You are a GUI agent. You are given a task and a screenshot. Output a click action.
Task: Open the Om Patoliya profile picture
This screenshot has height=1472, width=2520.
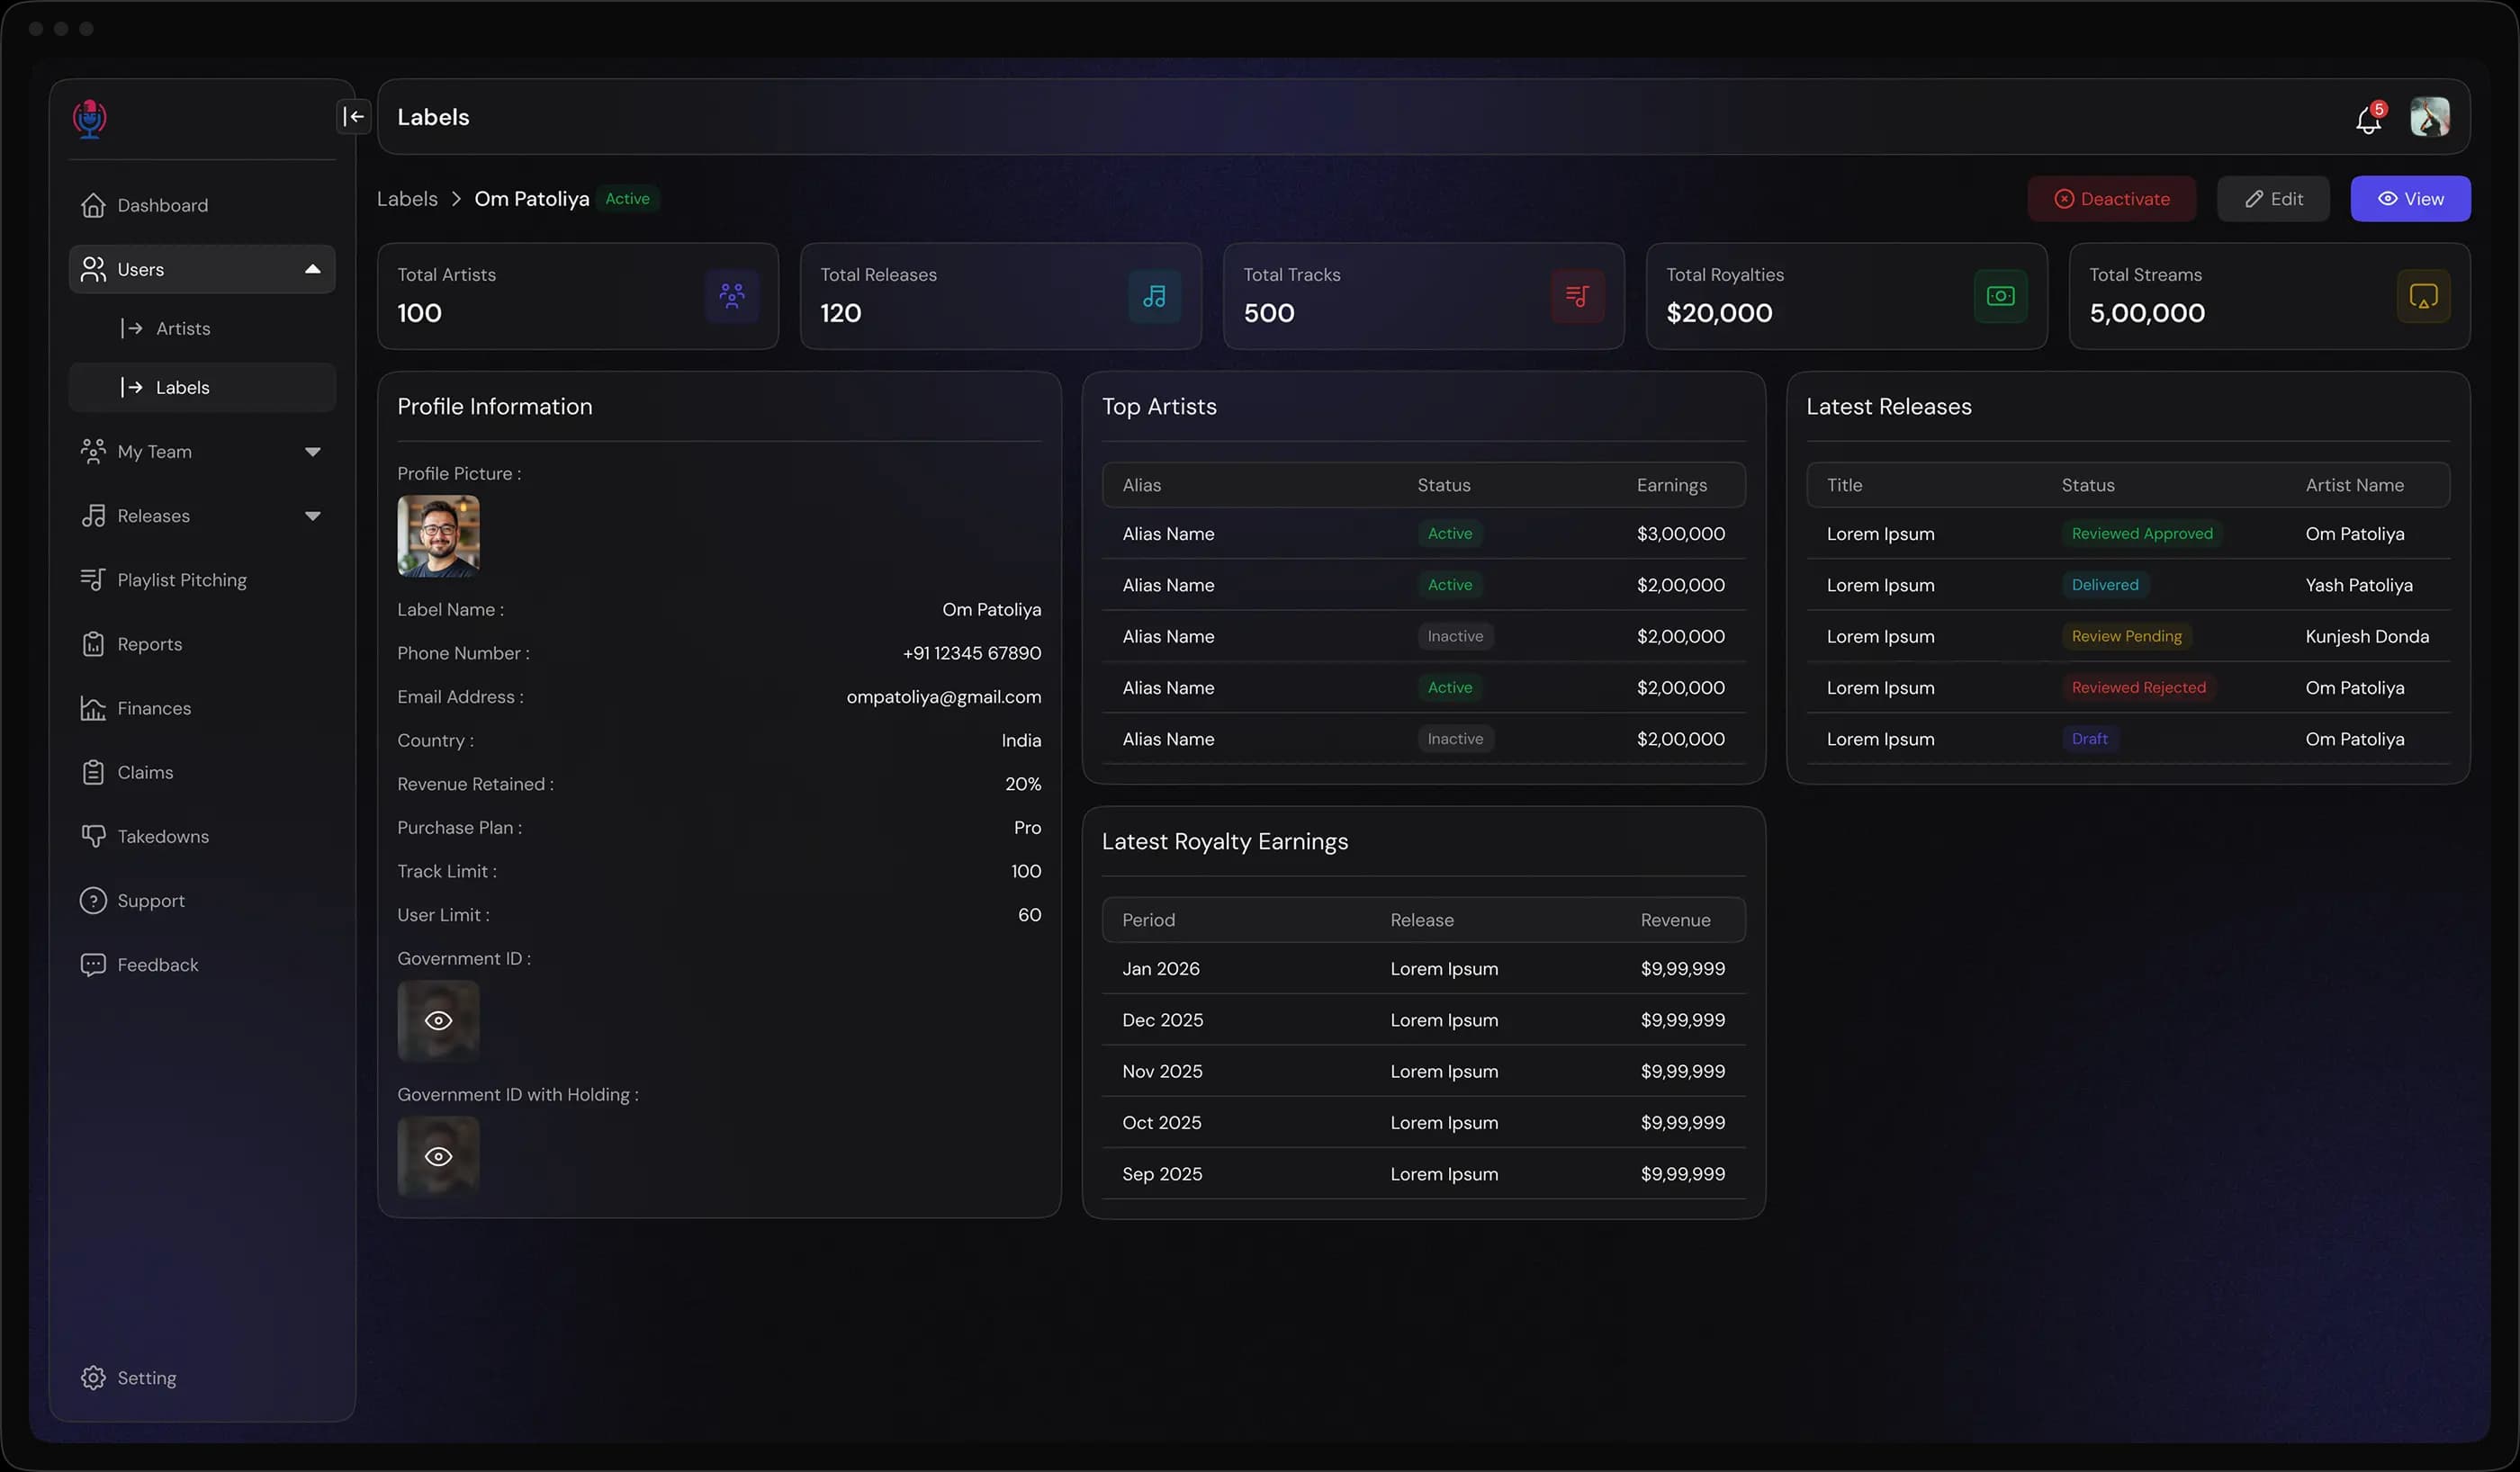point(439,536)
